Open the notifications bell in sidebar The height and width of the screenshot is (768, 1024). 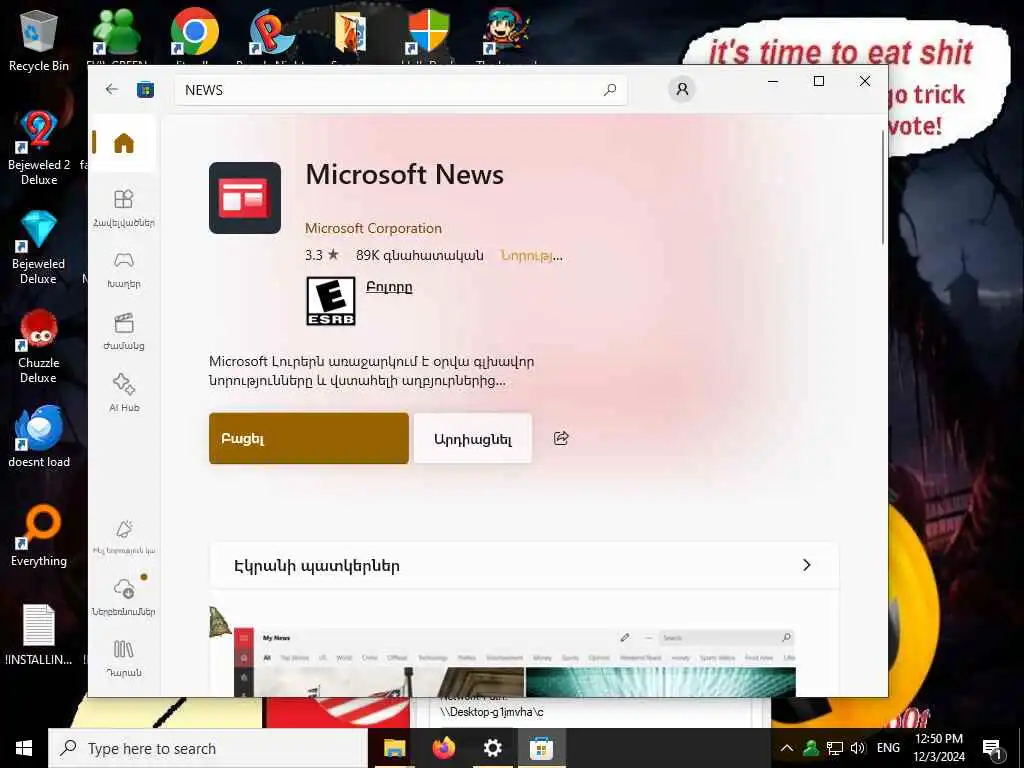[x=123, y=537]
